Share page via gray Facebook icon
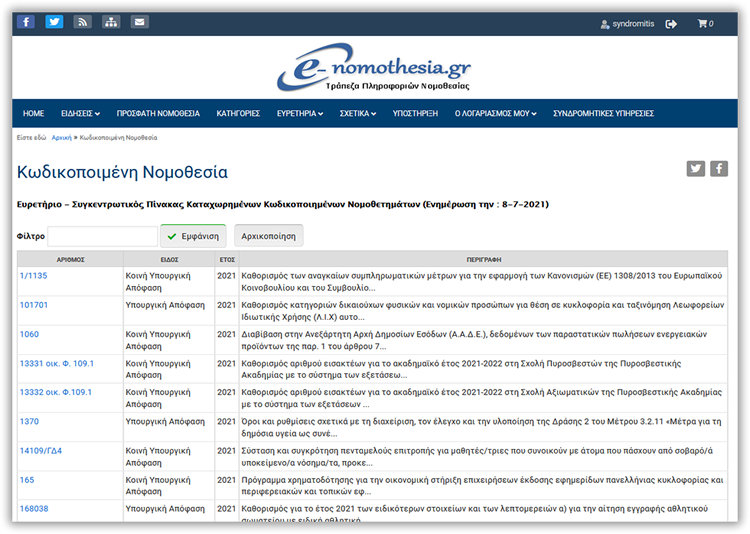This screenshot has width=750, height=534. (719, 168)
